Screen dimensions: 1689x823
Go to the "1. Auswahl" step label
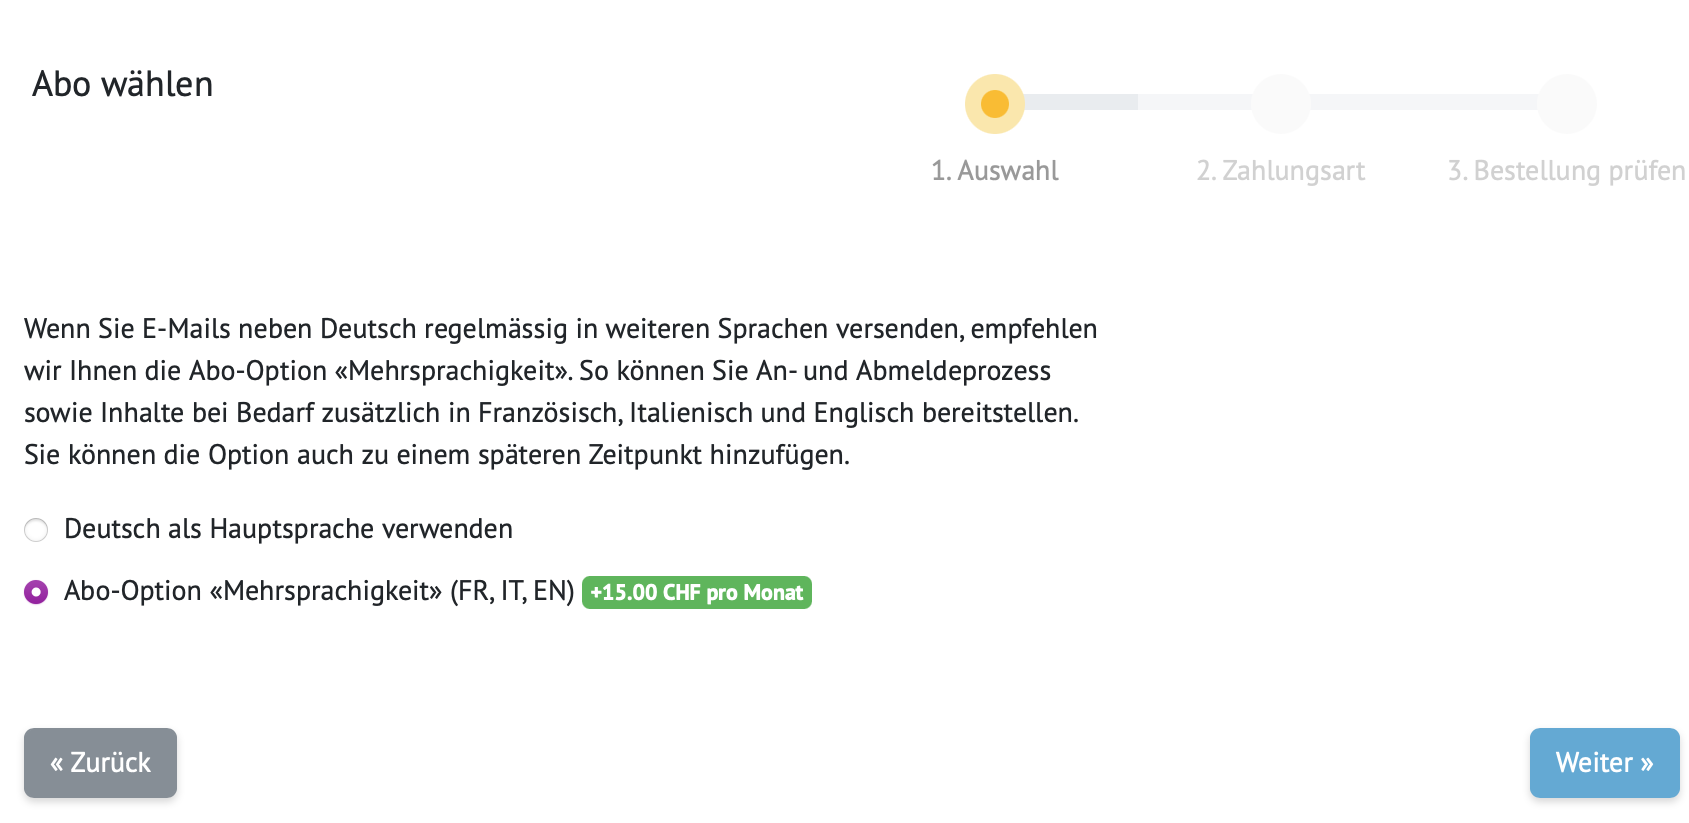click(x=994, y=171)
